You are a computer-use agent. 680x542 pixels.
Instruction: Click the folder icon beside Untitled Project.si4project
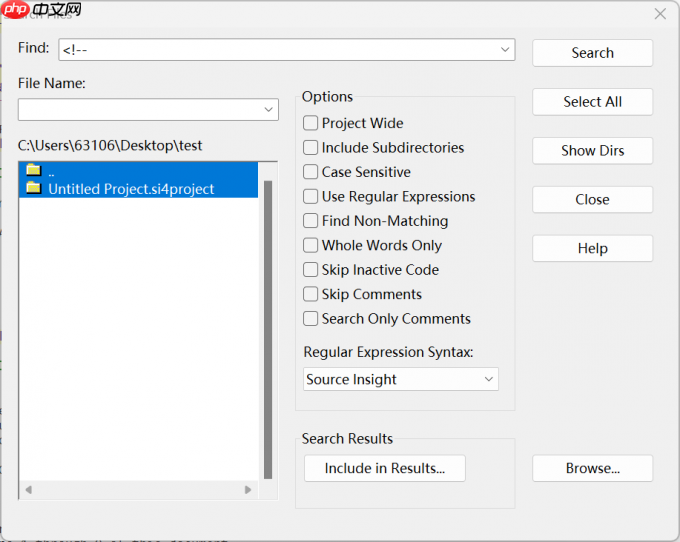[x=33, y=188]
